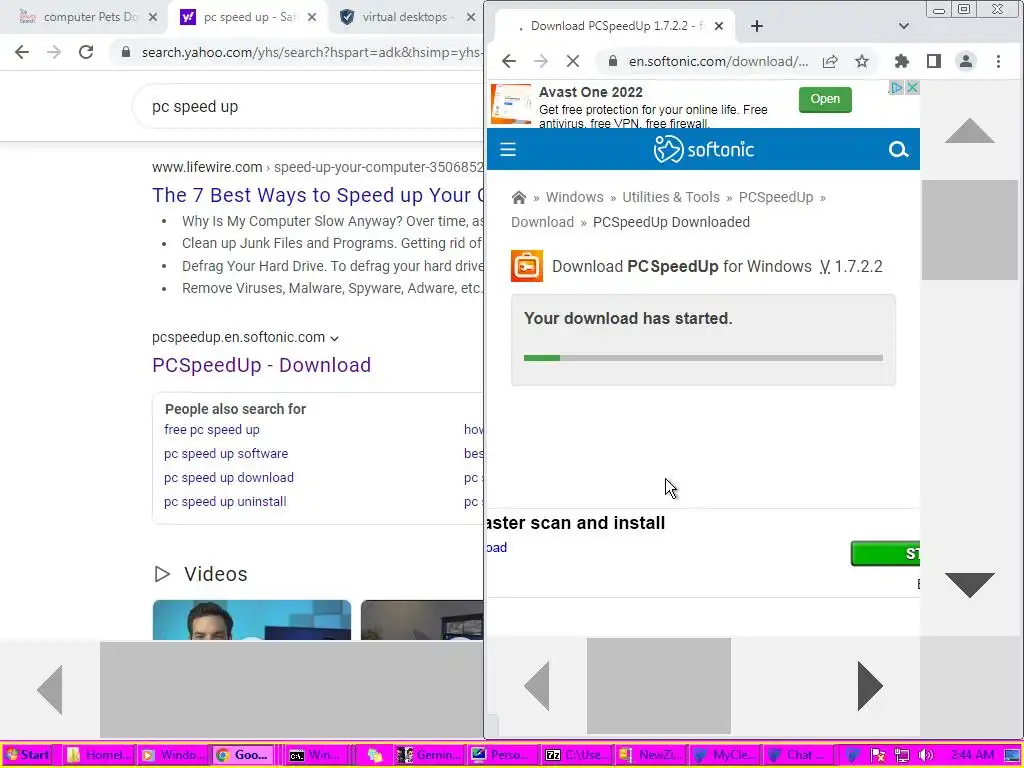This screenshot has width=1024, height=768.
Task: Open the tab search chevron dropdown
Action: pos(904,26)
